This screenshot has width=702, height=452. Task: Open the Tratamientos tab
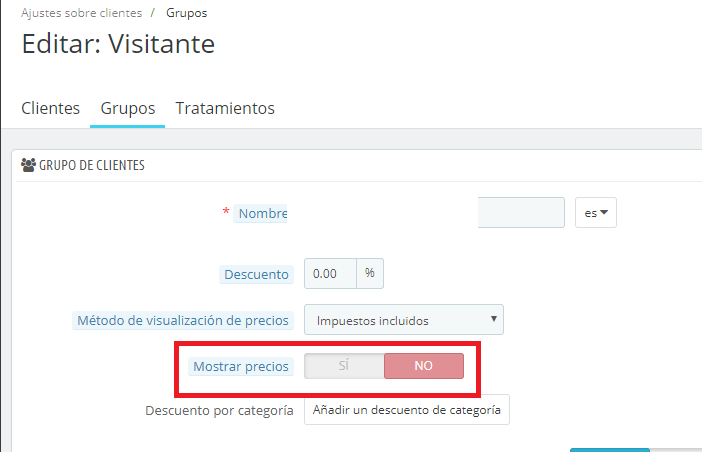coord(225,108)
